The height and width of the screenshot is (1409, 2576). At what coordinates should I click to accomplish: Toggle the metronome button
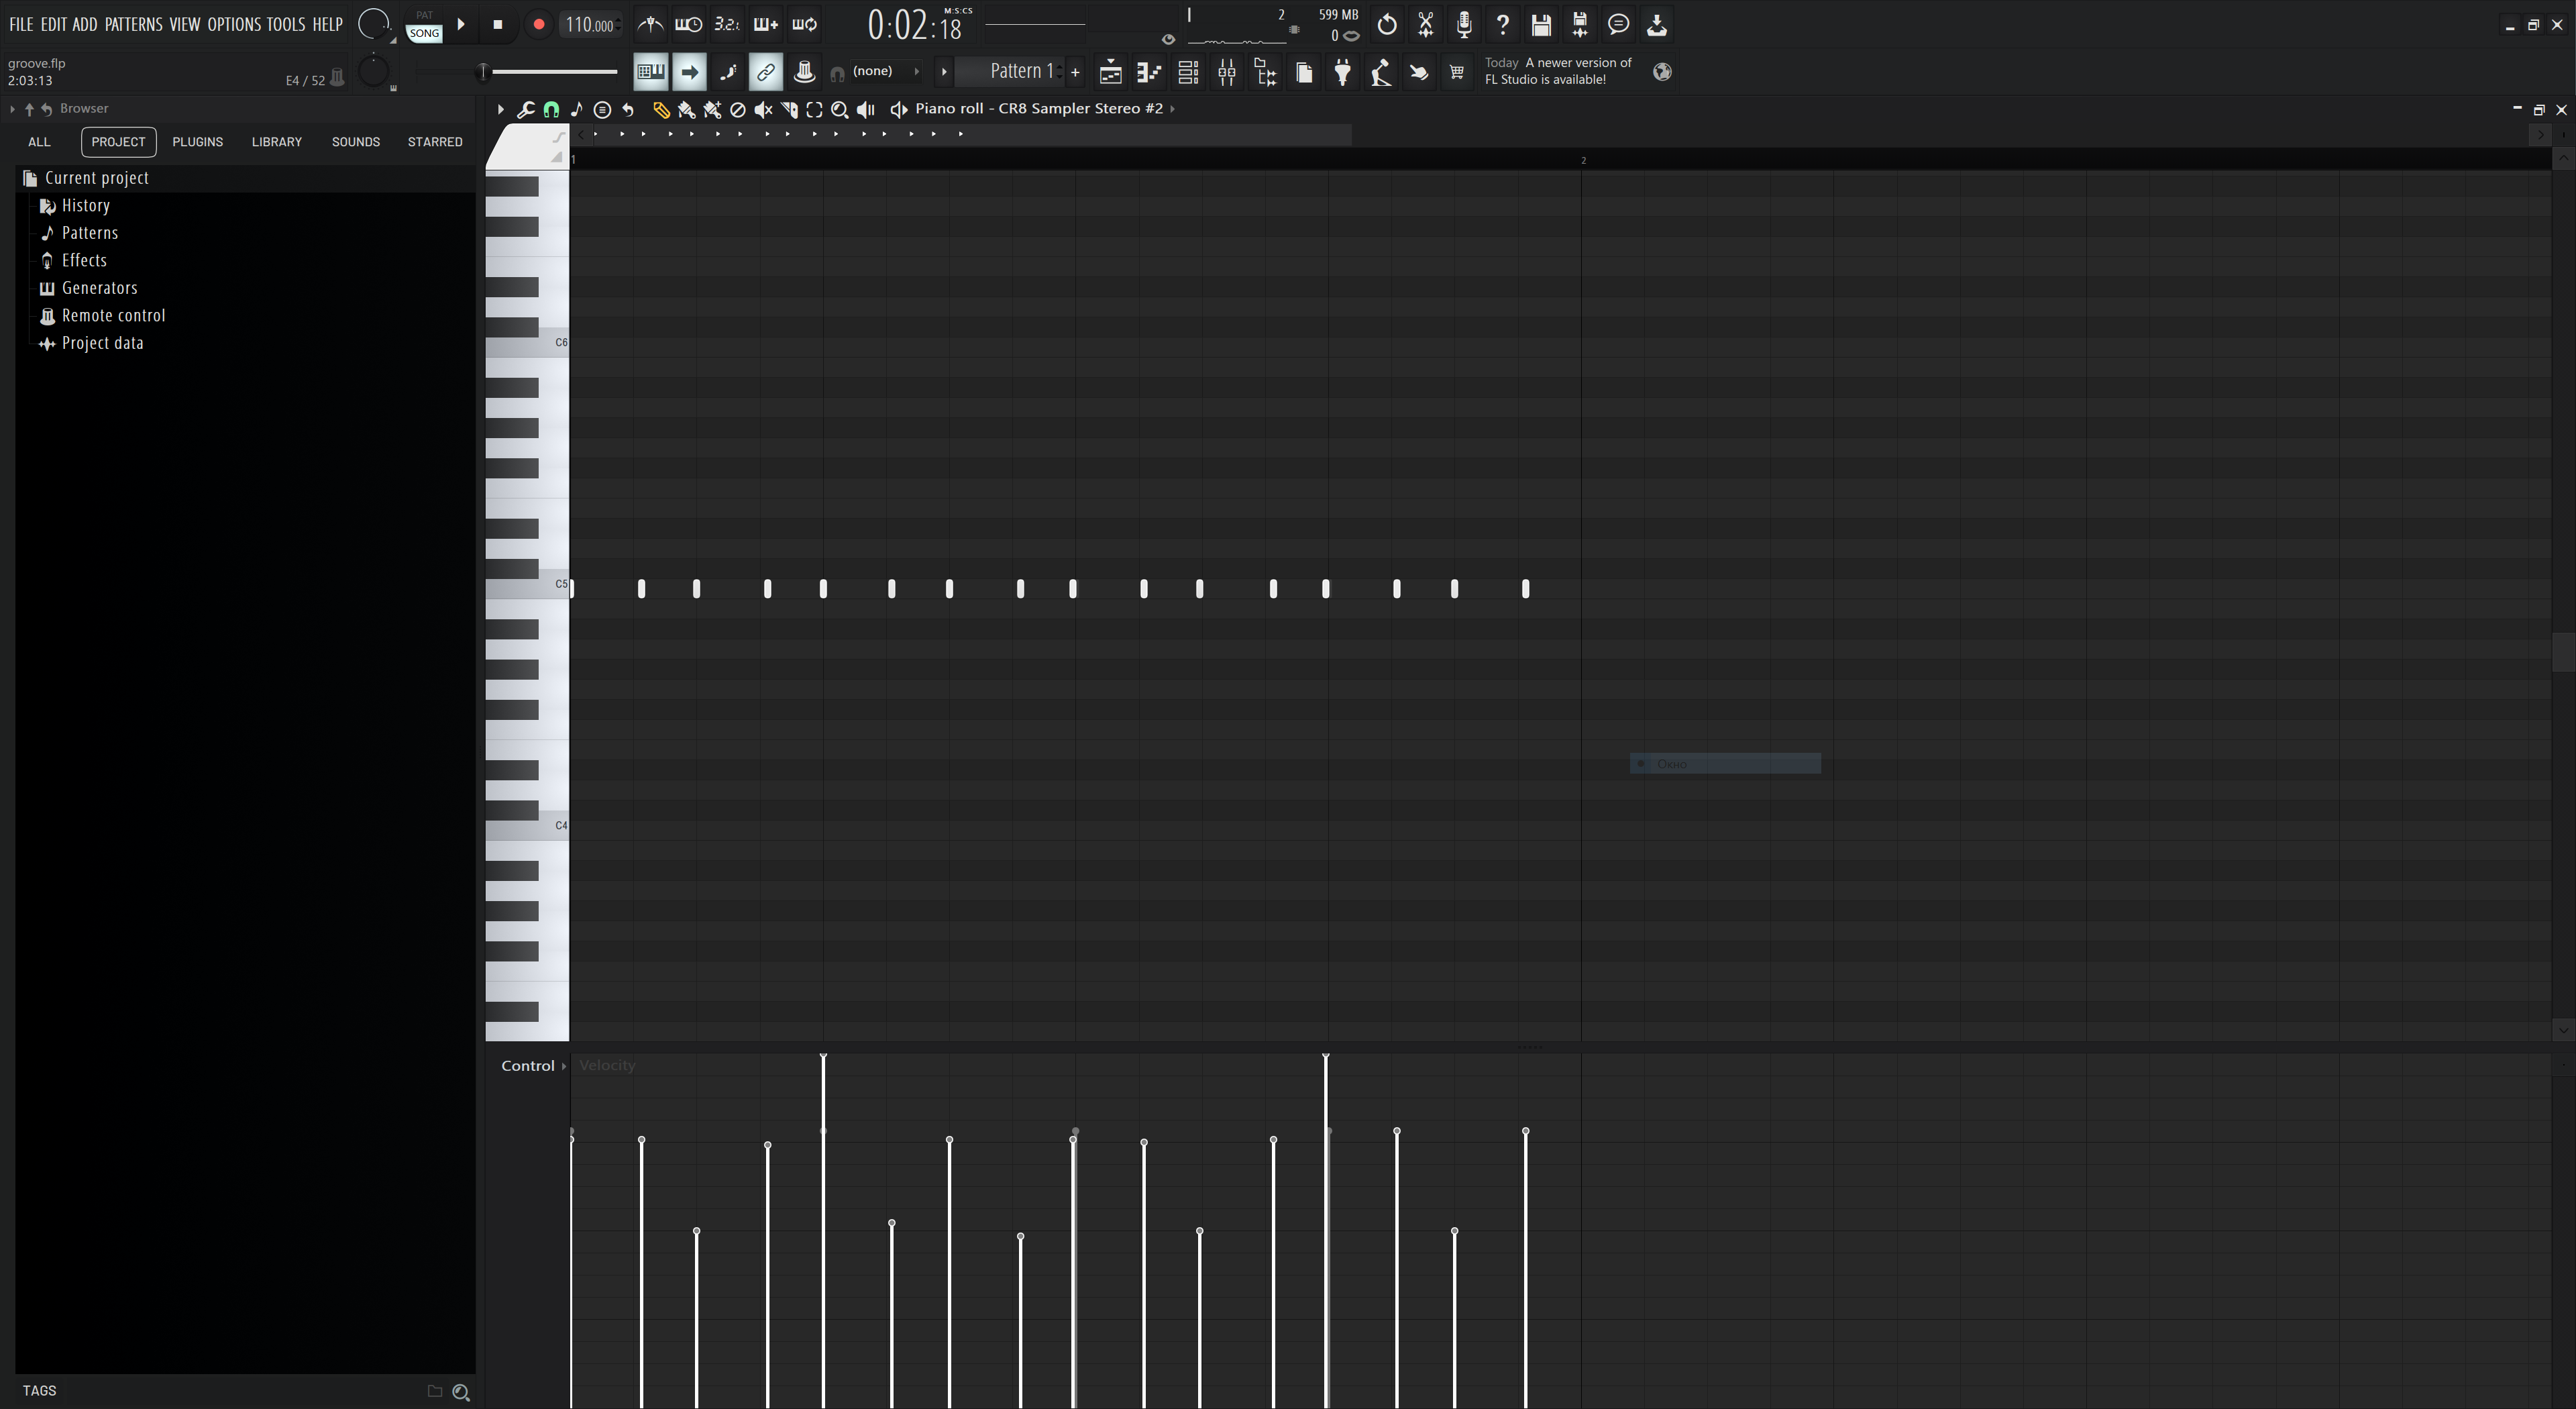coord(650,24)
